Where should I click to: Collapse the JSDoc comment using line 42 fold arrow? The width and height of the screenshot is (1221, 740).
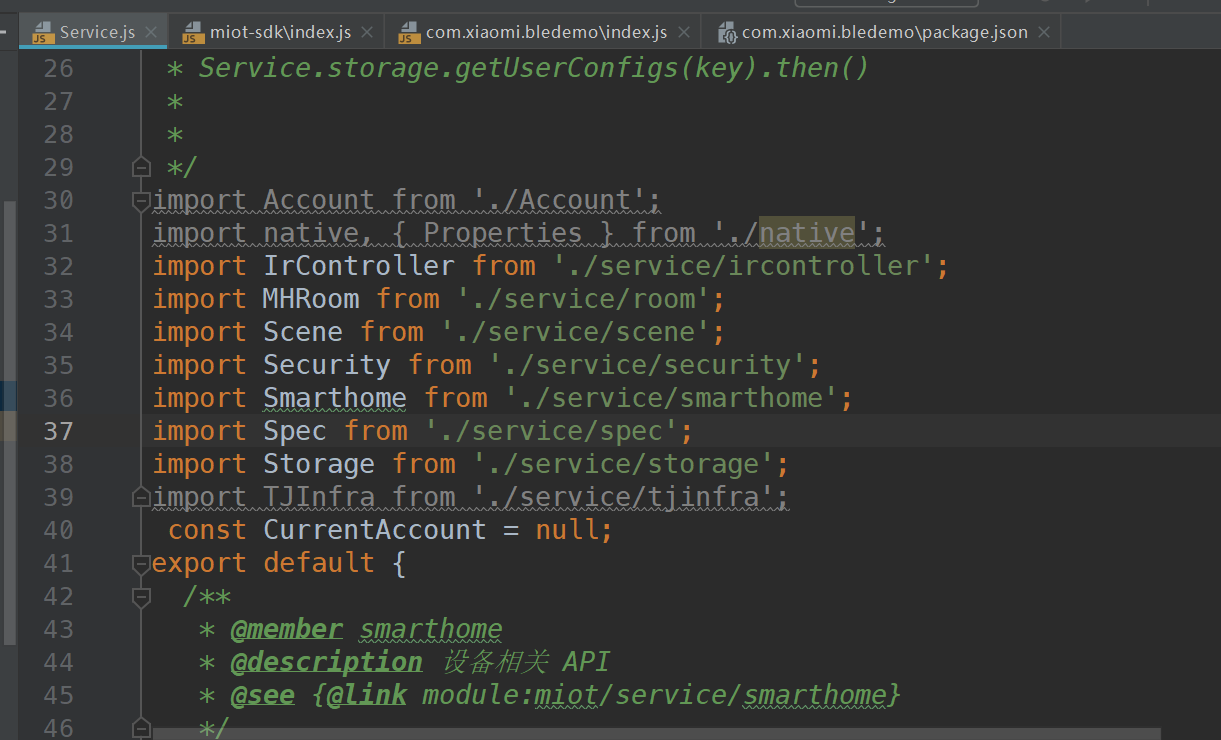[140, 596]
